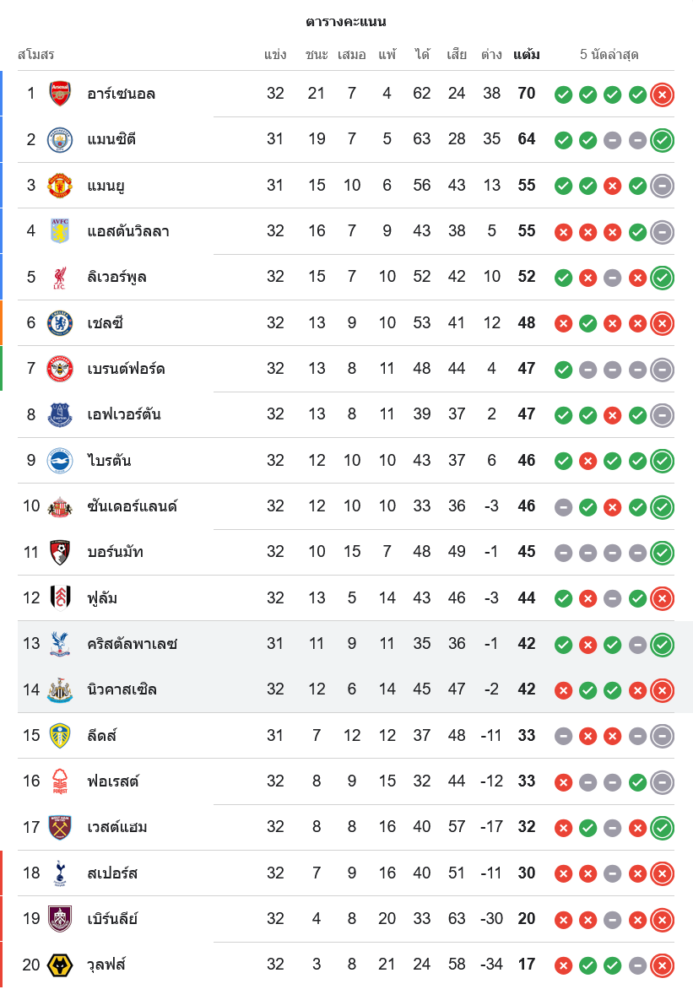Viewport: 693px width, 1000px height.
Task: Click the Aston Villa club crest
Action: click(60, 232)
